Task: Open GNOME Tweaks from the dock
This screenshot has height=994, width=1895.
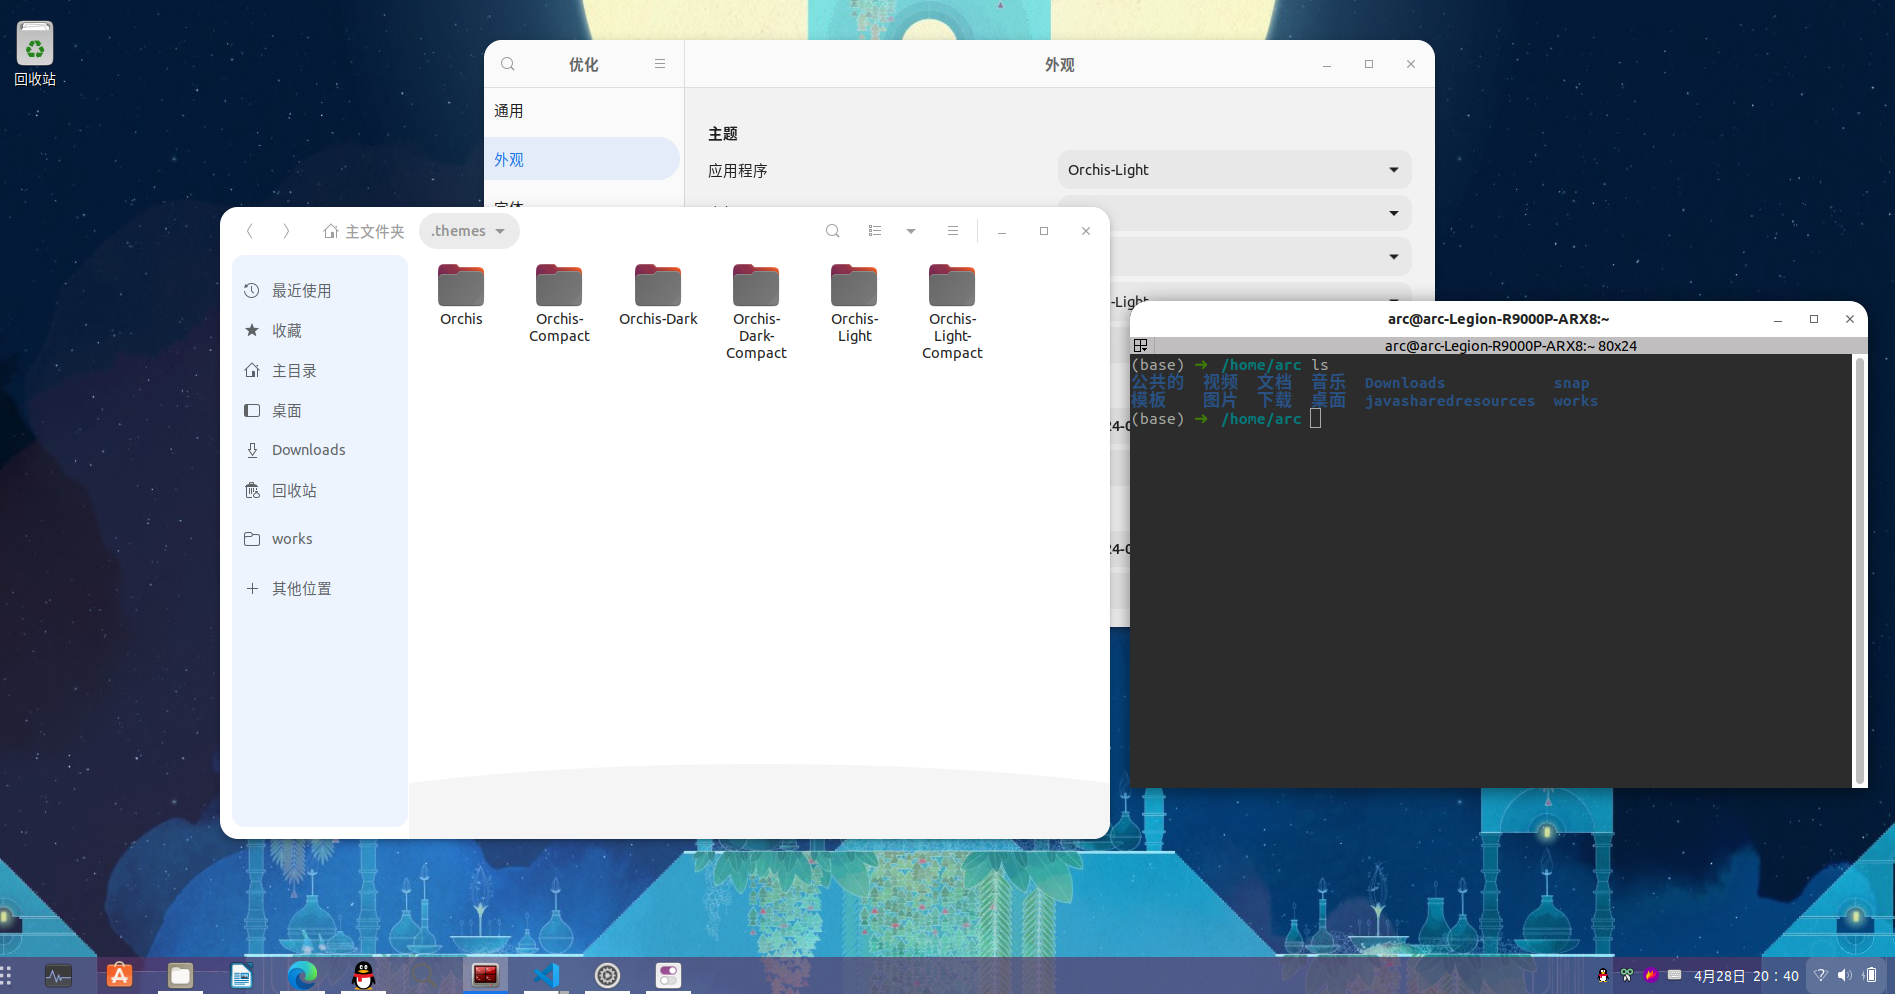Action: pos(668,975)
